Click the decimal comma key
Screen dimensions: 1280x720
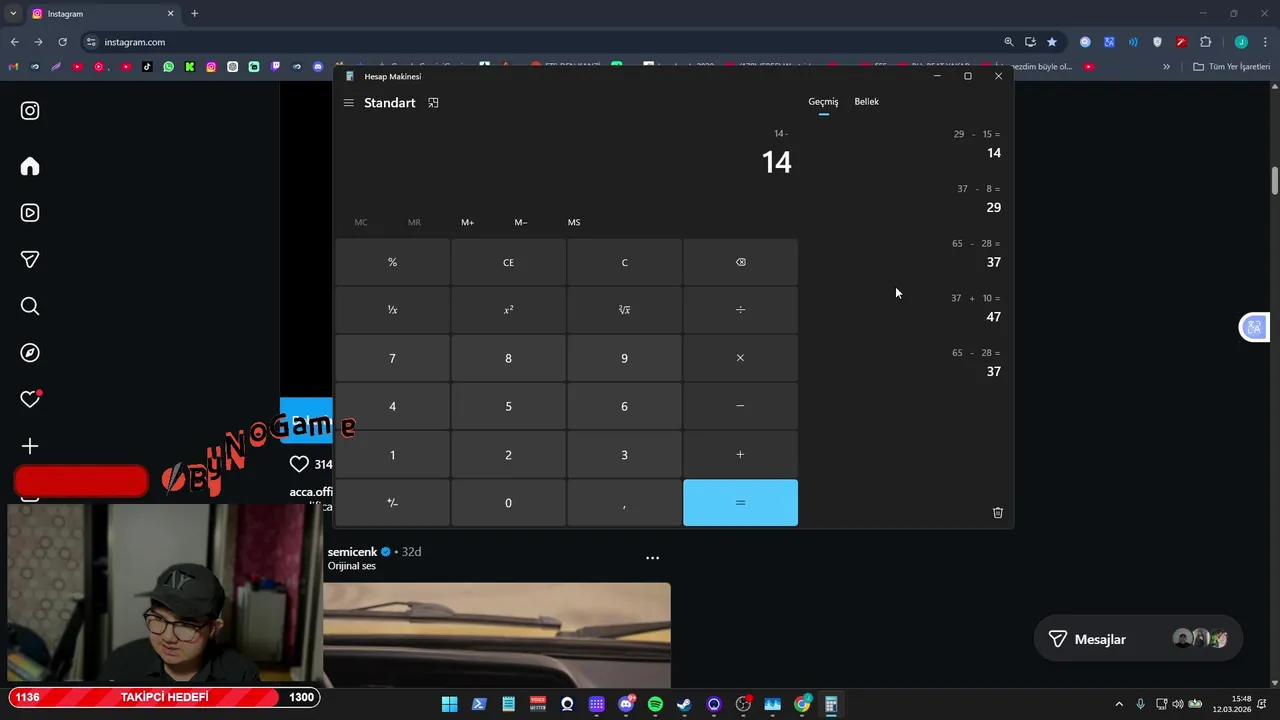(624, 503)
